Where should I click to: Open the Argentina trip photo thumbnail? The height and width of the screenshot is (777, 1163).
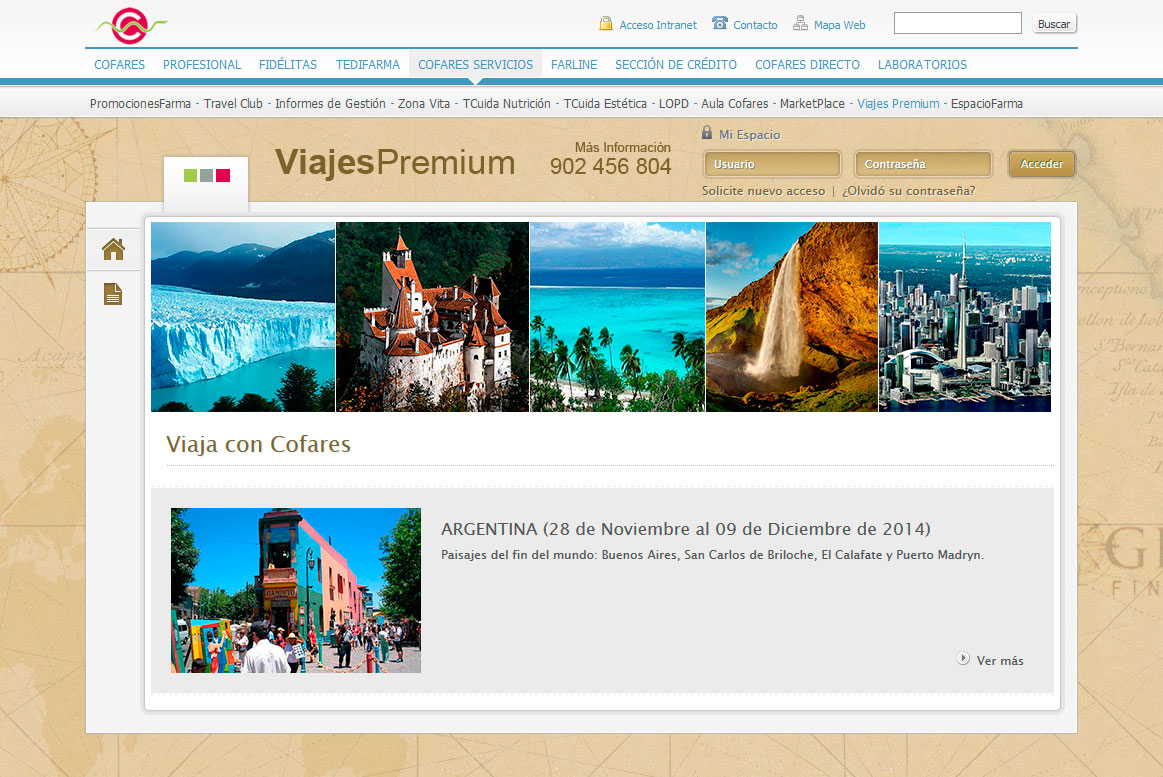[295, 590]
